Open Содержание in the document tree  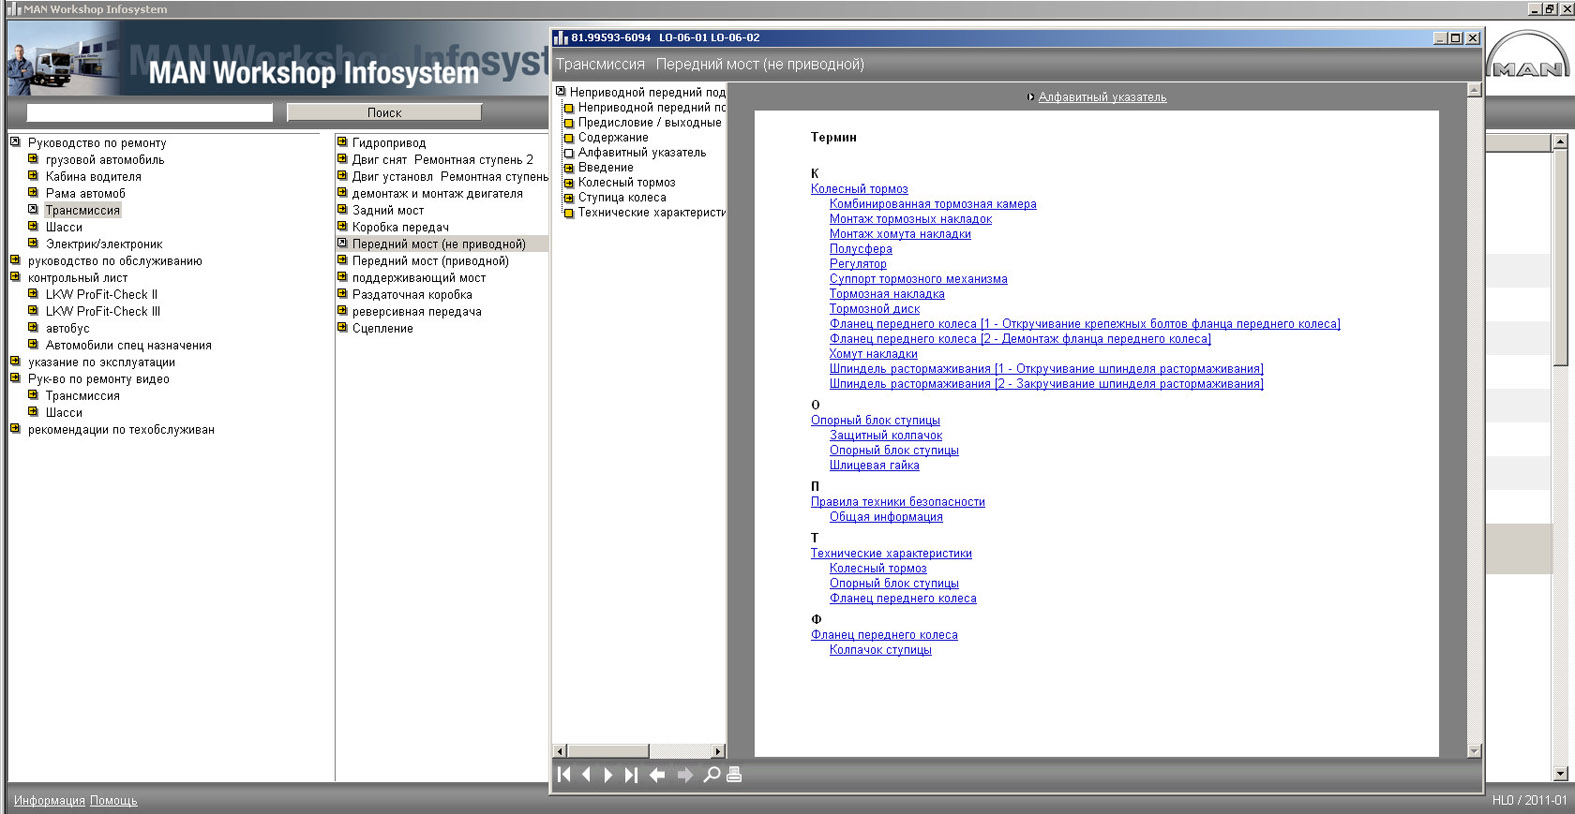[x=613, y=138]
